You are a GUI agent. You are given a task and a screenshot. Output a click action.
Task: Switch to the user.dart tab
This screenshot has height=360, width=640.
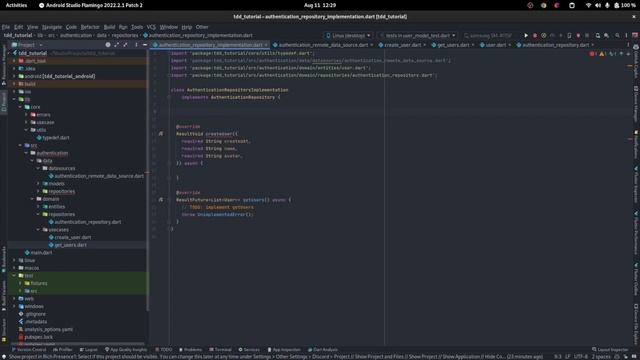496,45
